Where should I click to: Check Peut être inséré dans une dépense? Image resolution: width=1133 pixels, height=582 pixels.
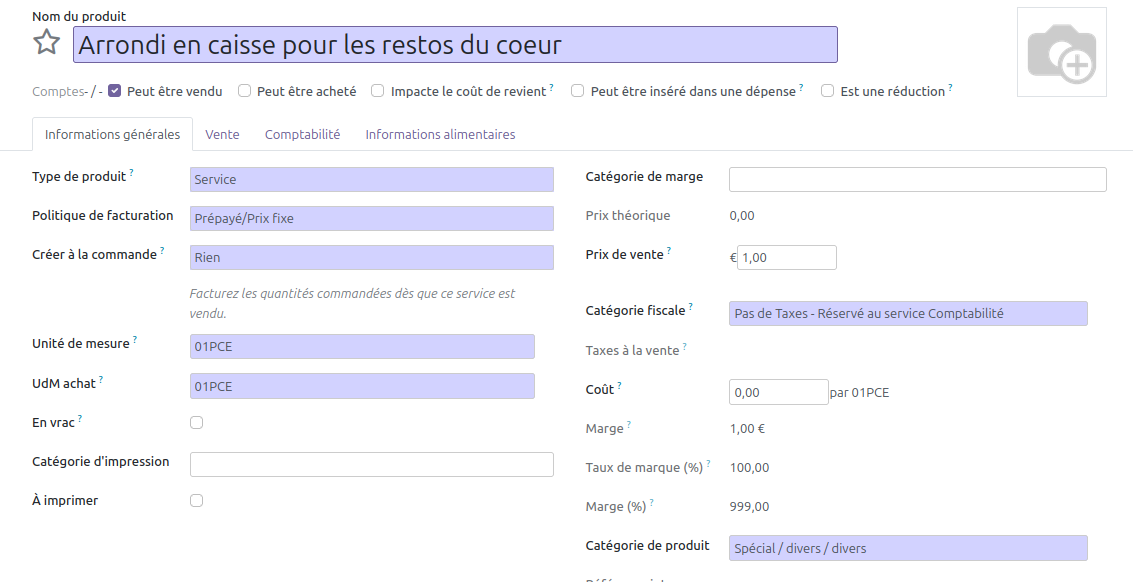(577, 91)
